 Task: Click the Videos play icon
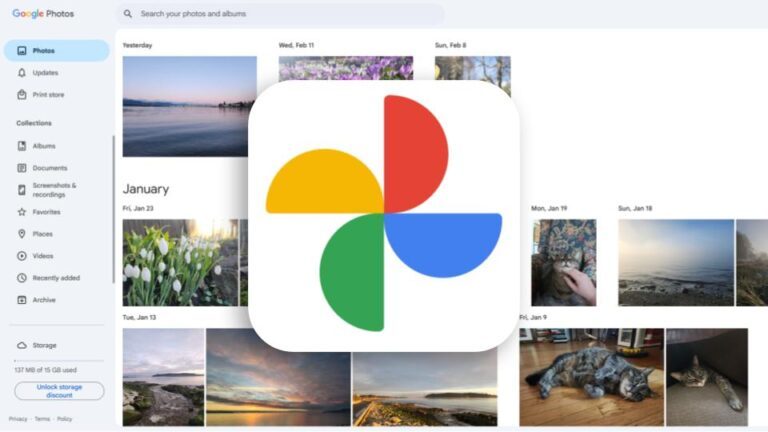(x=22, y=256)
